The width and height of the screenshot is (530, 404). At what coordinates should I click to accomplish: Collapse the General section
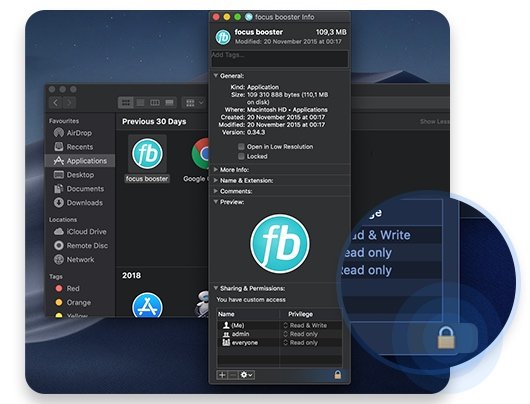[216, 76]
